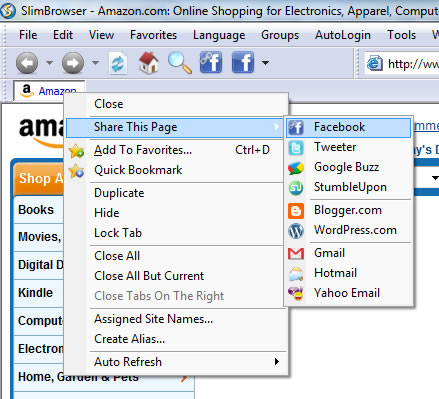439x399 pixels.
Task: Open the AutoLogin menu
Action: tap(343, 35)
